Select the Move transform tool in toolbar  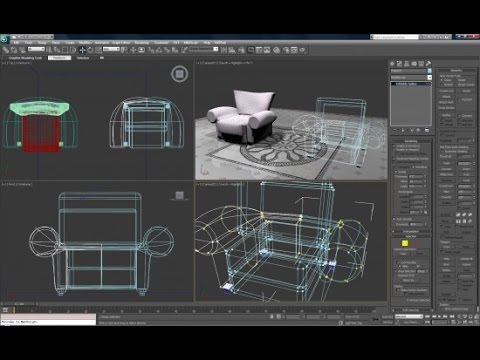(x=82, y=50)
